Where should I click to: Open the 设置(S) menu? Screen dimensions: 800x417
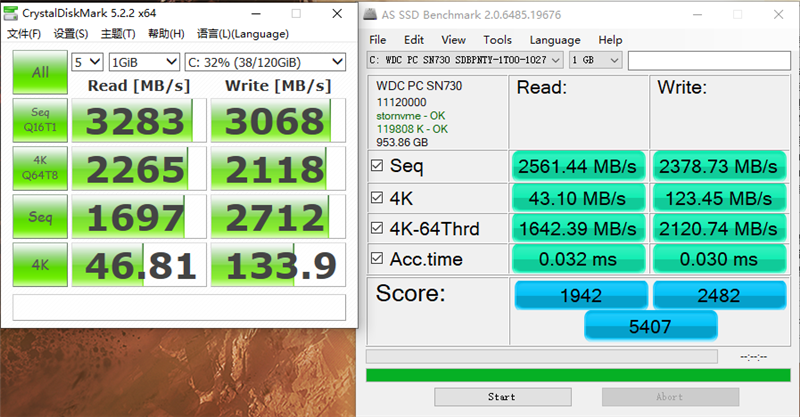(x=71, y=34)
